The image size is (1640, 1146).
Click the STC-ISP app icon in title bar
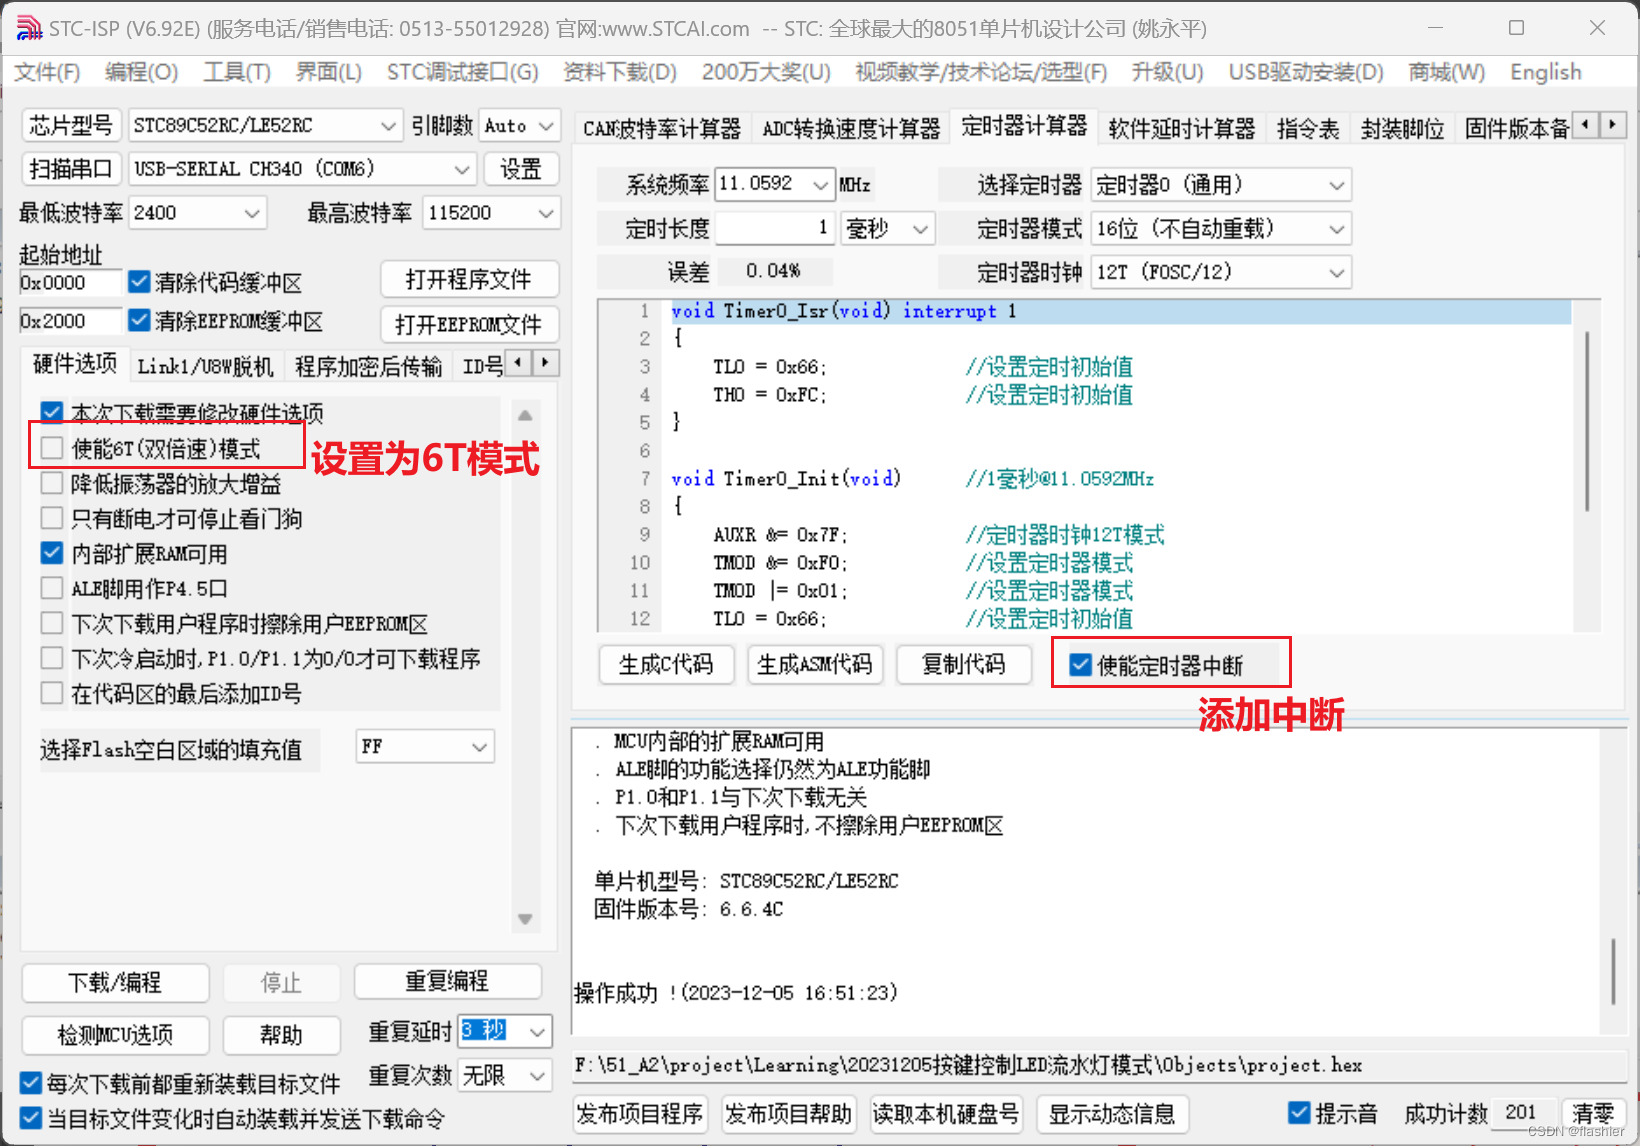(29, 28)
